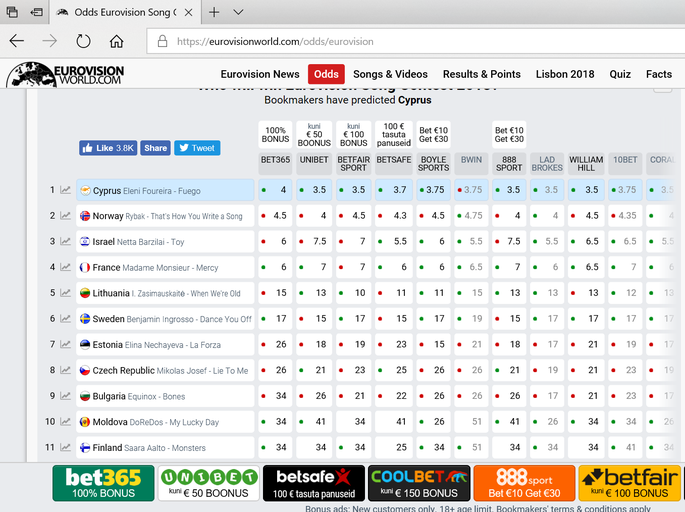The width and height of the screenshot is (685, 512).
Task: Open Finland odds history chart icon
Action: tap(65, 448)
